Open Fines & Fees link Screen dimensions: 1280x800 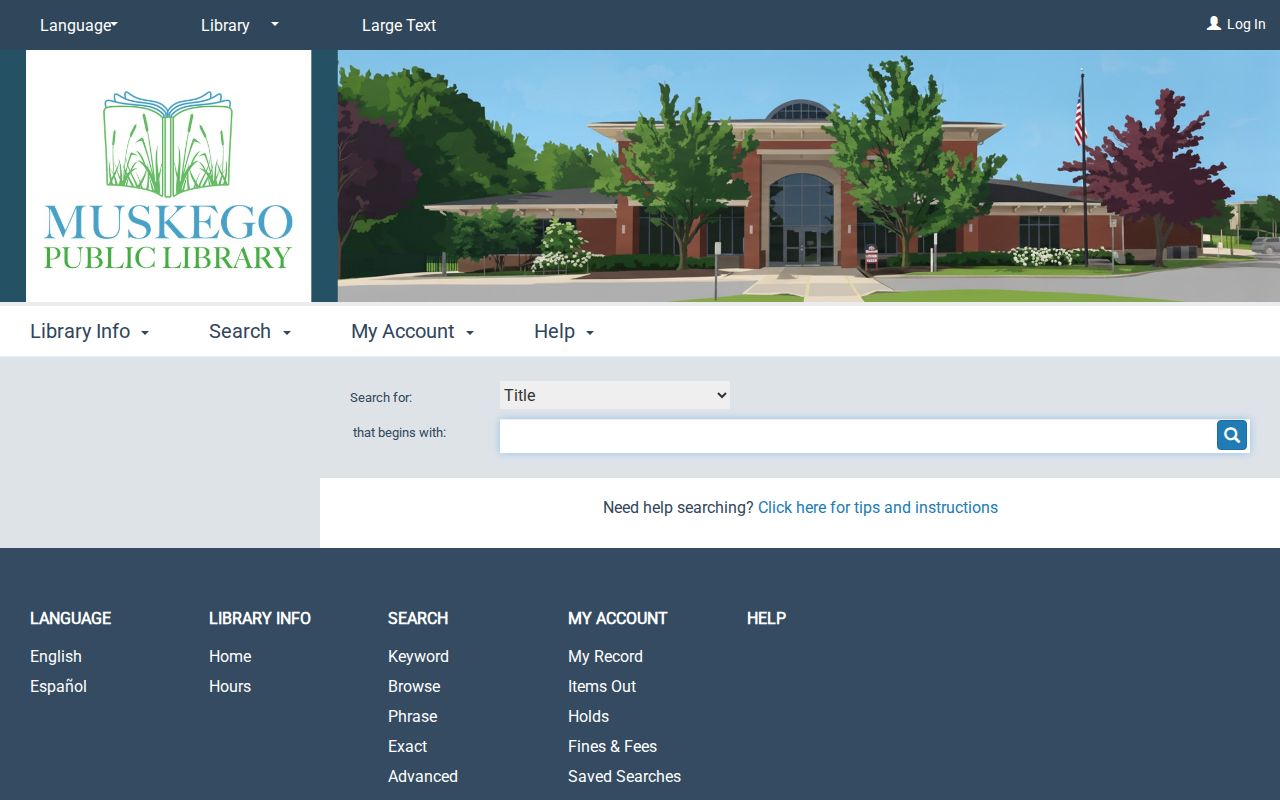tap(612, 746)
